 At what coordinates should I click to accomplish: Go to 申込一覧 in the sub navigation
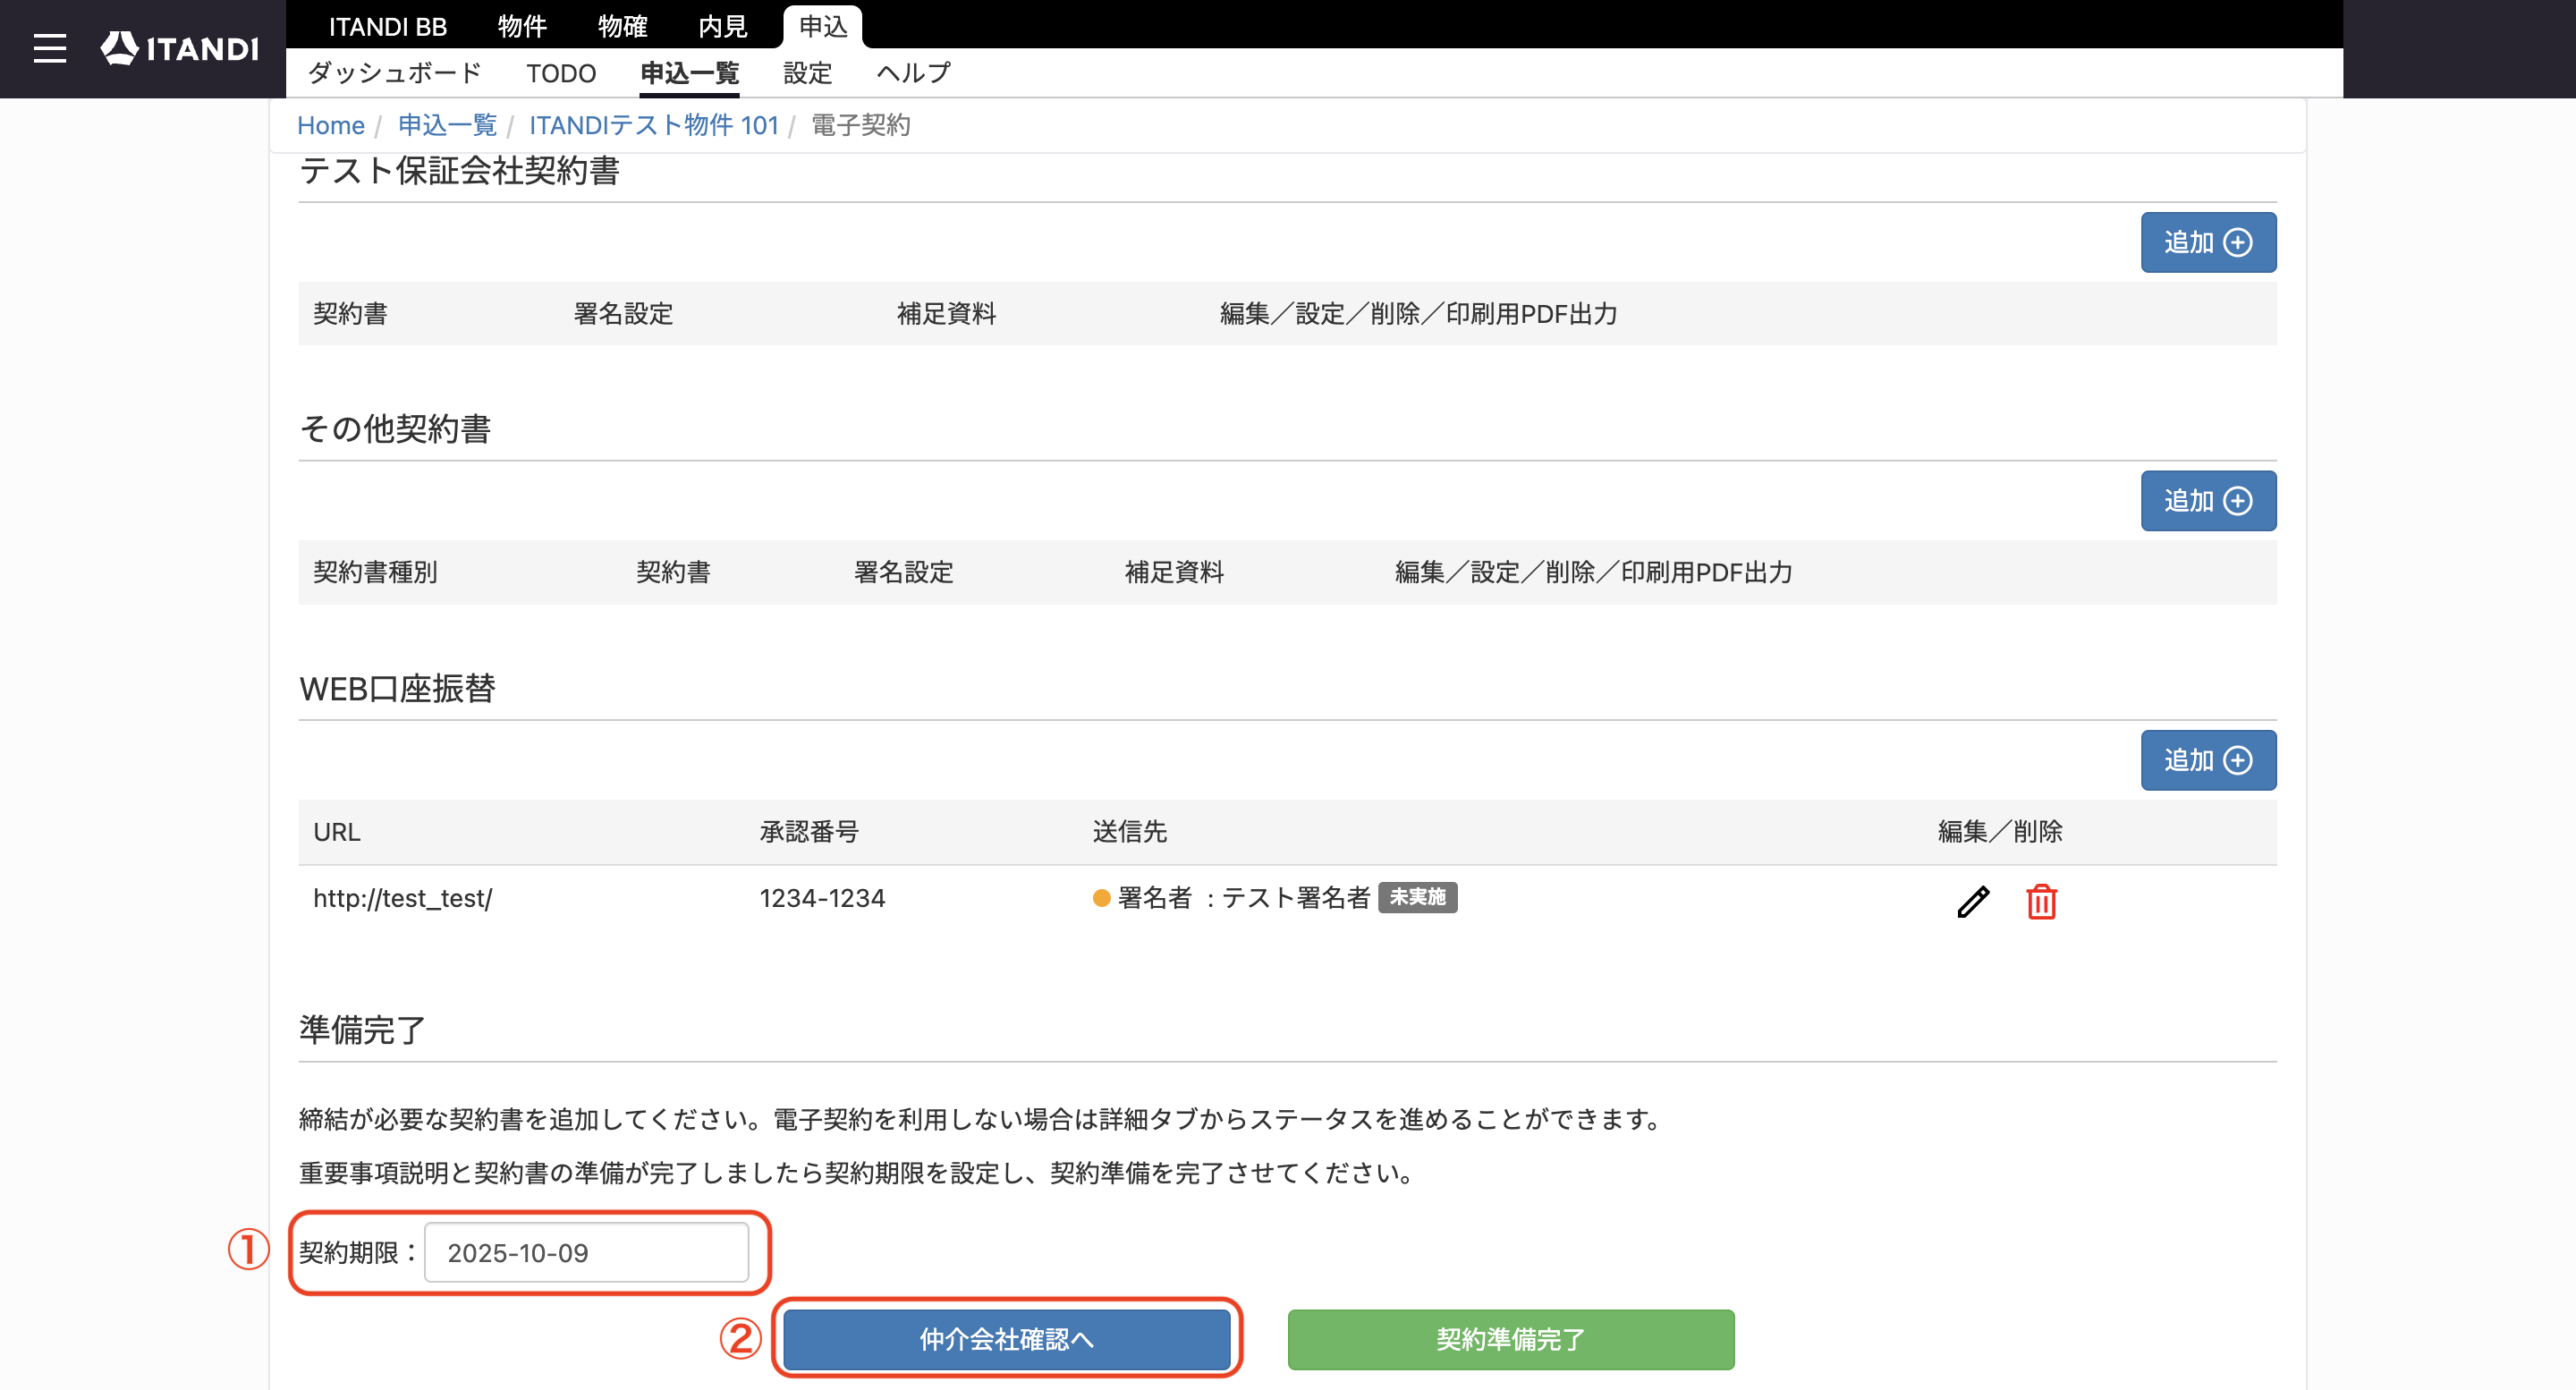coord(689,73)
